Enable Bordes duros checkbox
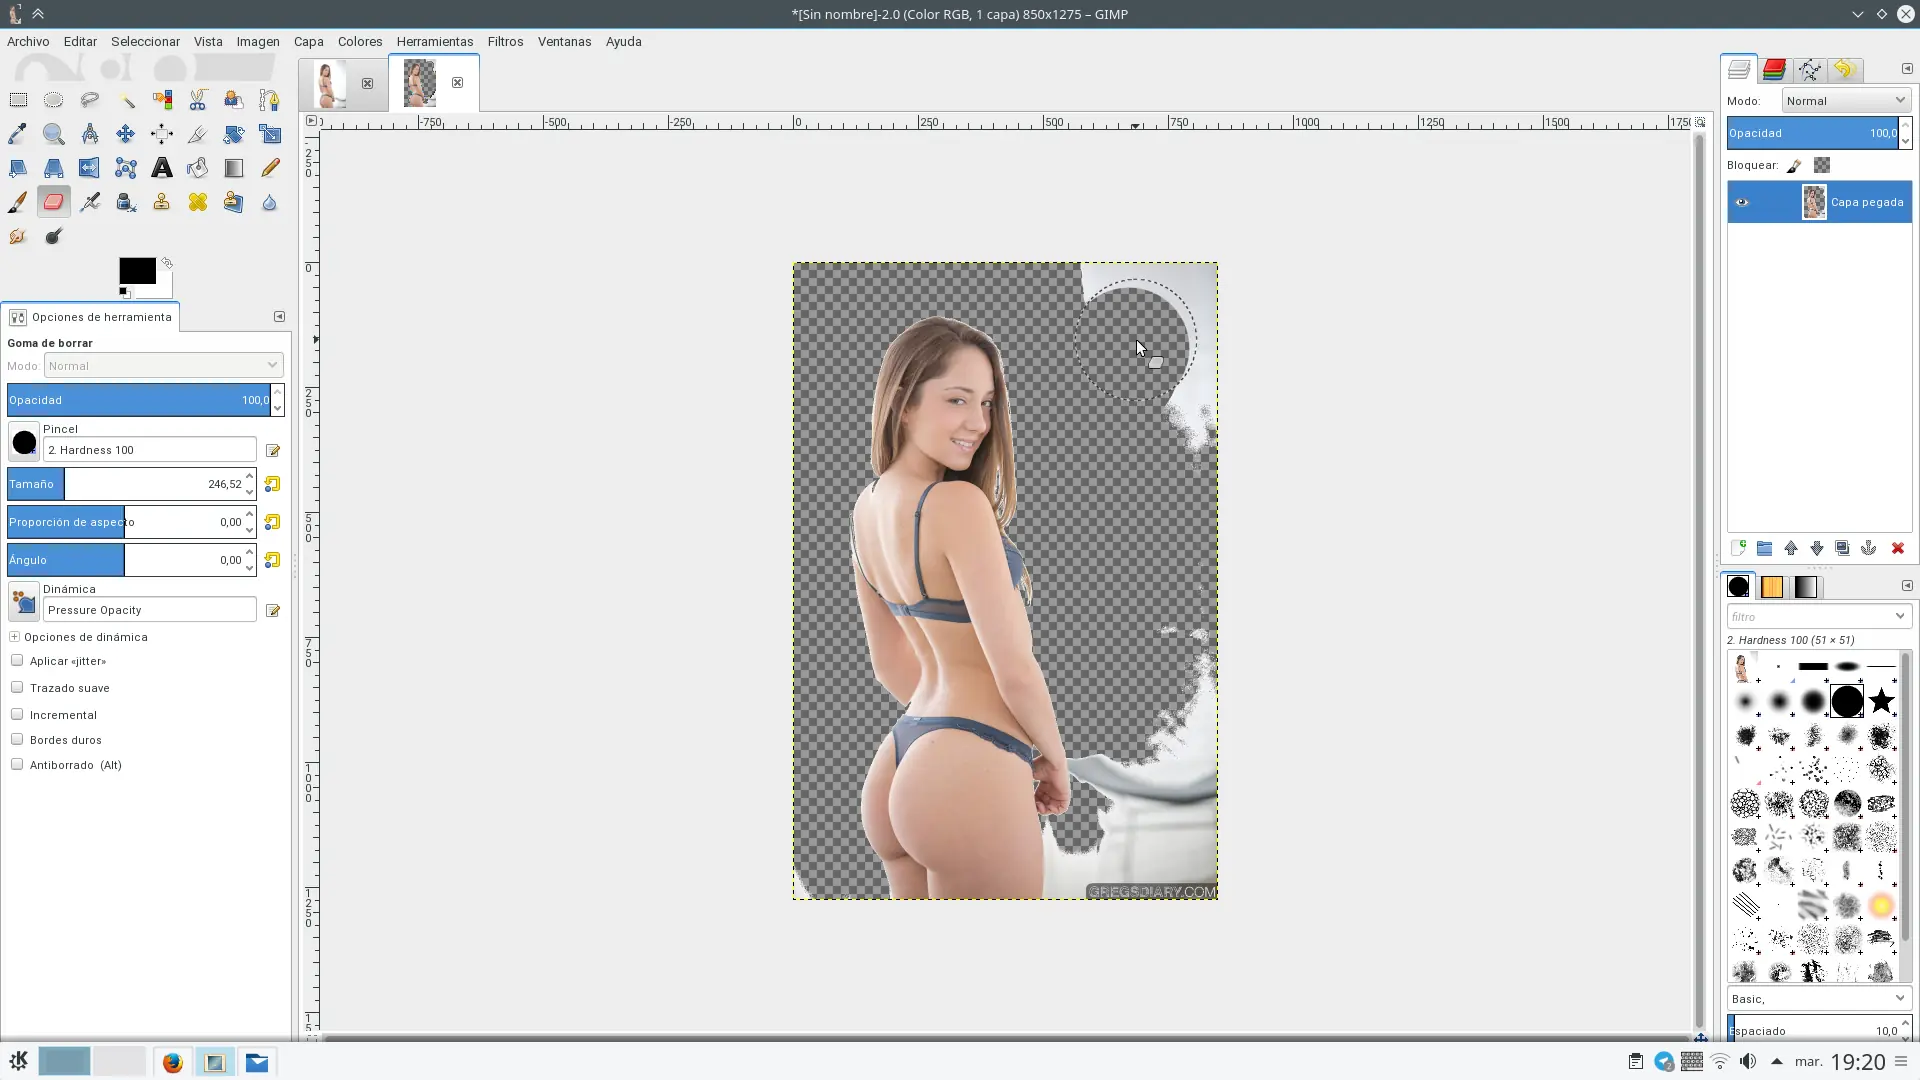Screen dimensions: 1920x1080 click(x=17, y=739)
